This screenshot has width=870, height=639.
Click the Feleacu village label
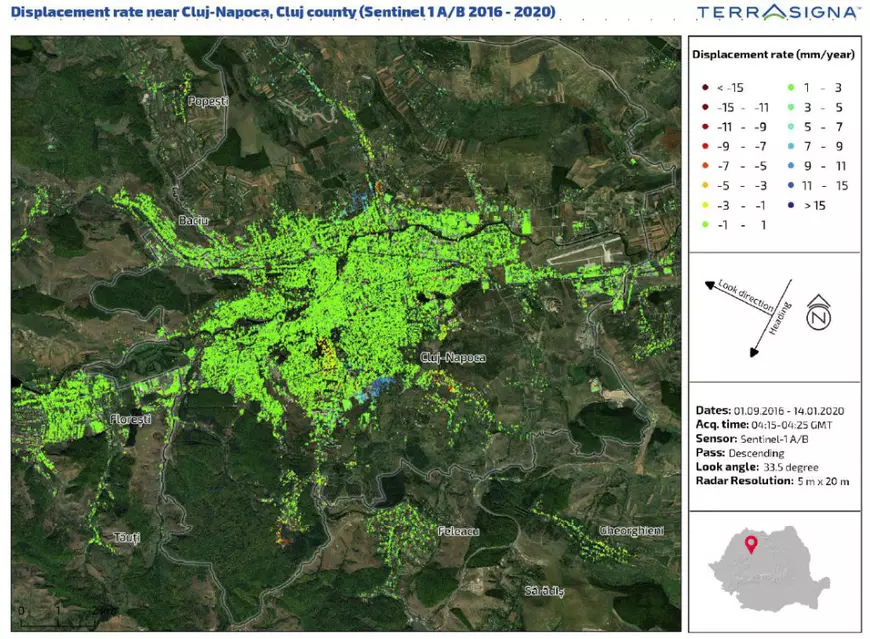pyautogui.click(x=461, y=530)
